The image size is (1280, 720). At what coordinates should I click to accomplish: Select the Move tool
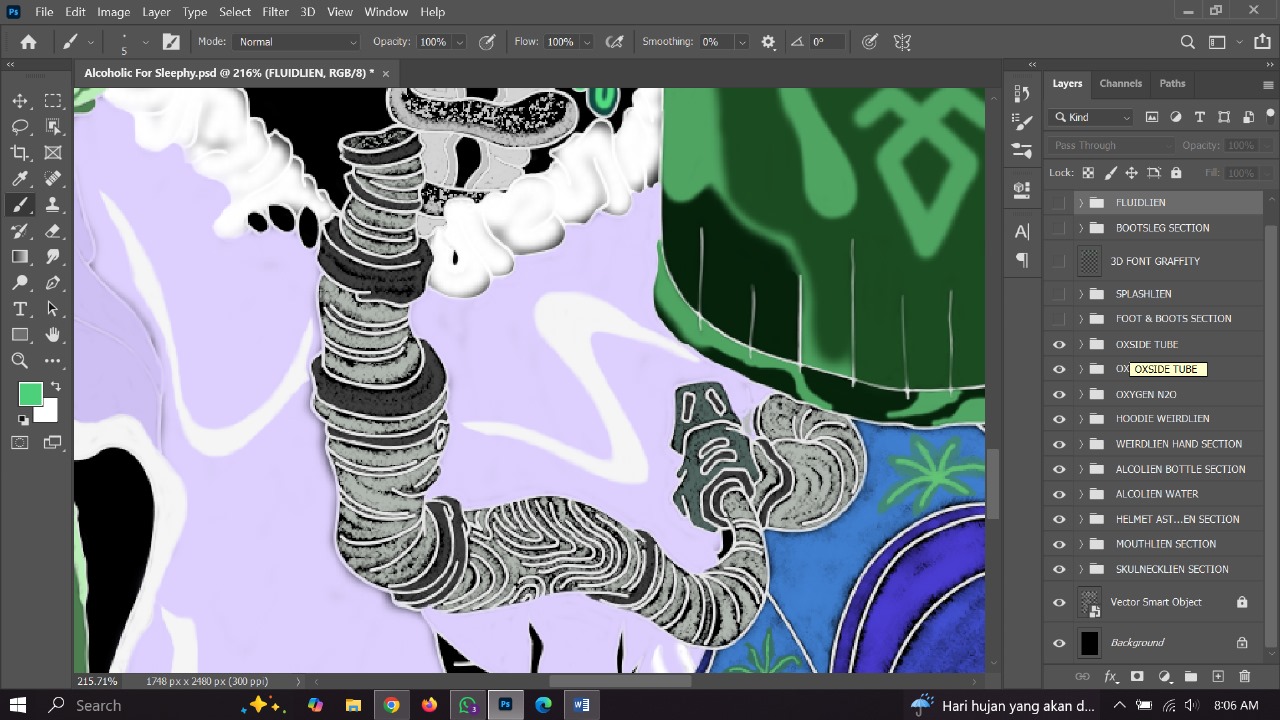point(20,100)
